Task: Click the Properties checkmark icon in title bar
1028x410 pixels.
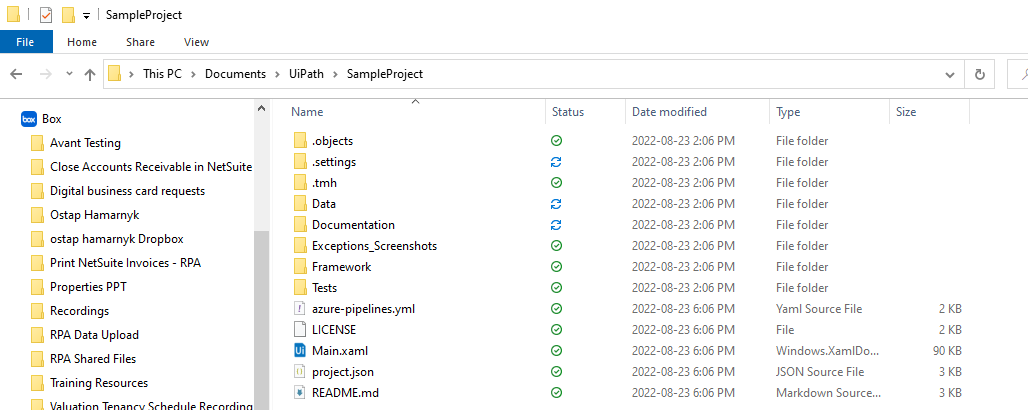Action: tap(46, 14)
